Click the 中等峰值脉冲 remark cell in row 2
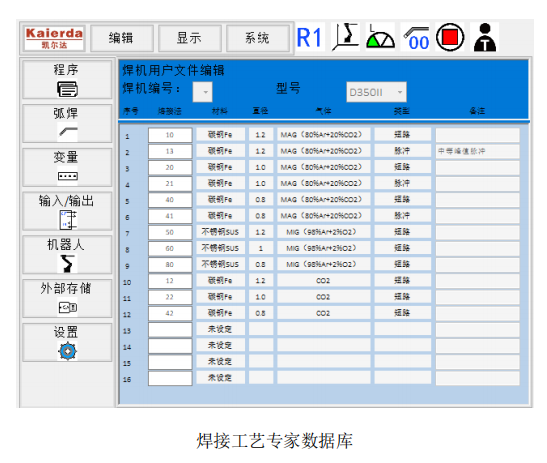This screenshot has height=463, width=547. click(x=477, y=151)
